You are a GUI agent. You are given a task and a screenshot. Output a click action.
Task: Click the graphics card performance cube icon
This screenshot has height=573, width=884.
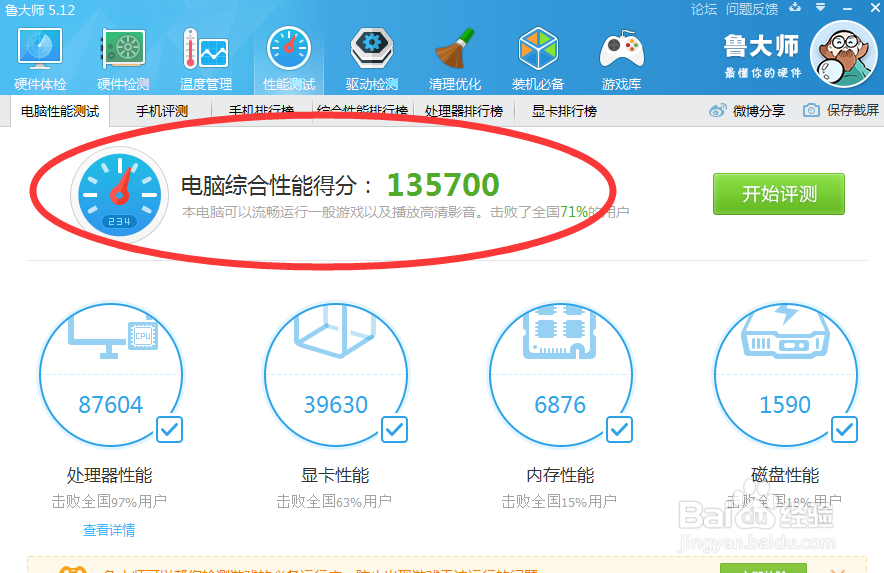(x=335, y=332)
